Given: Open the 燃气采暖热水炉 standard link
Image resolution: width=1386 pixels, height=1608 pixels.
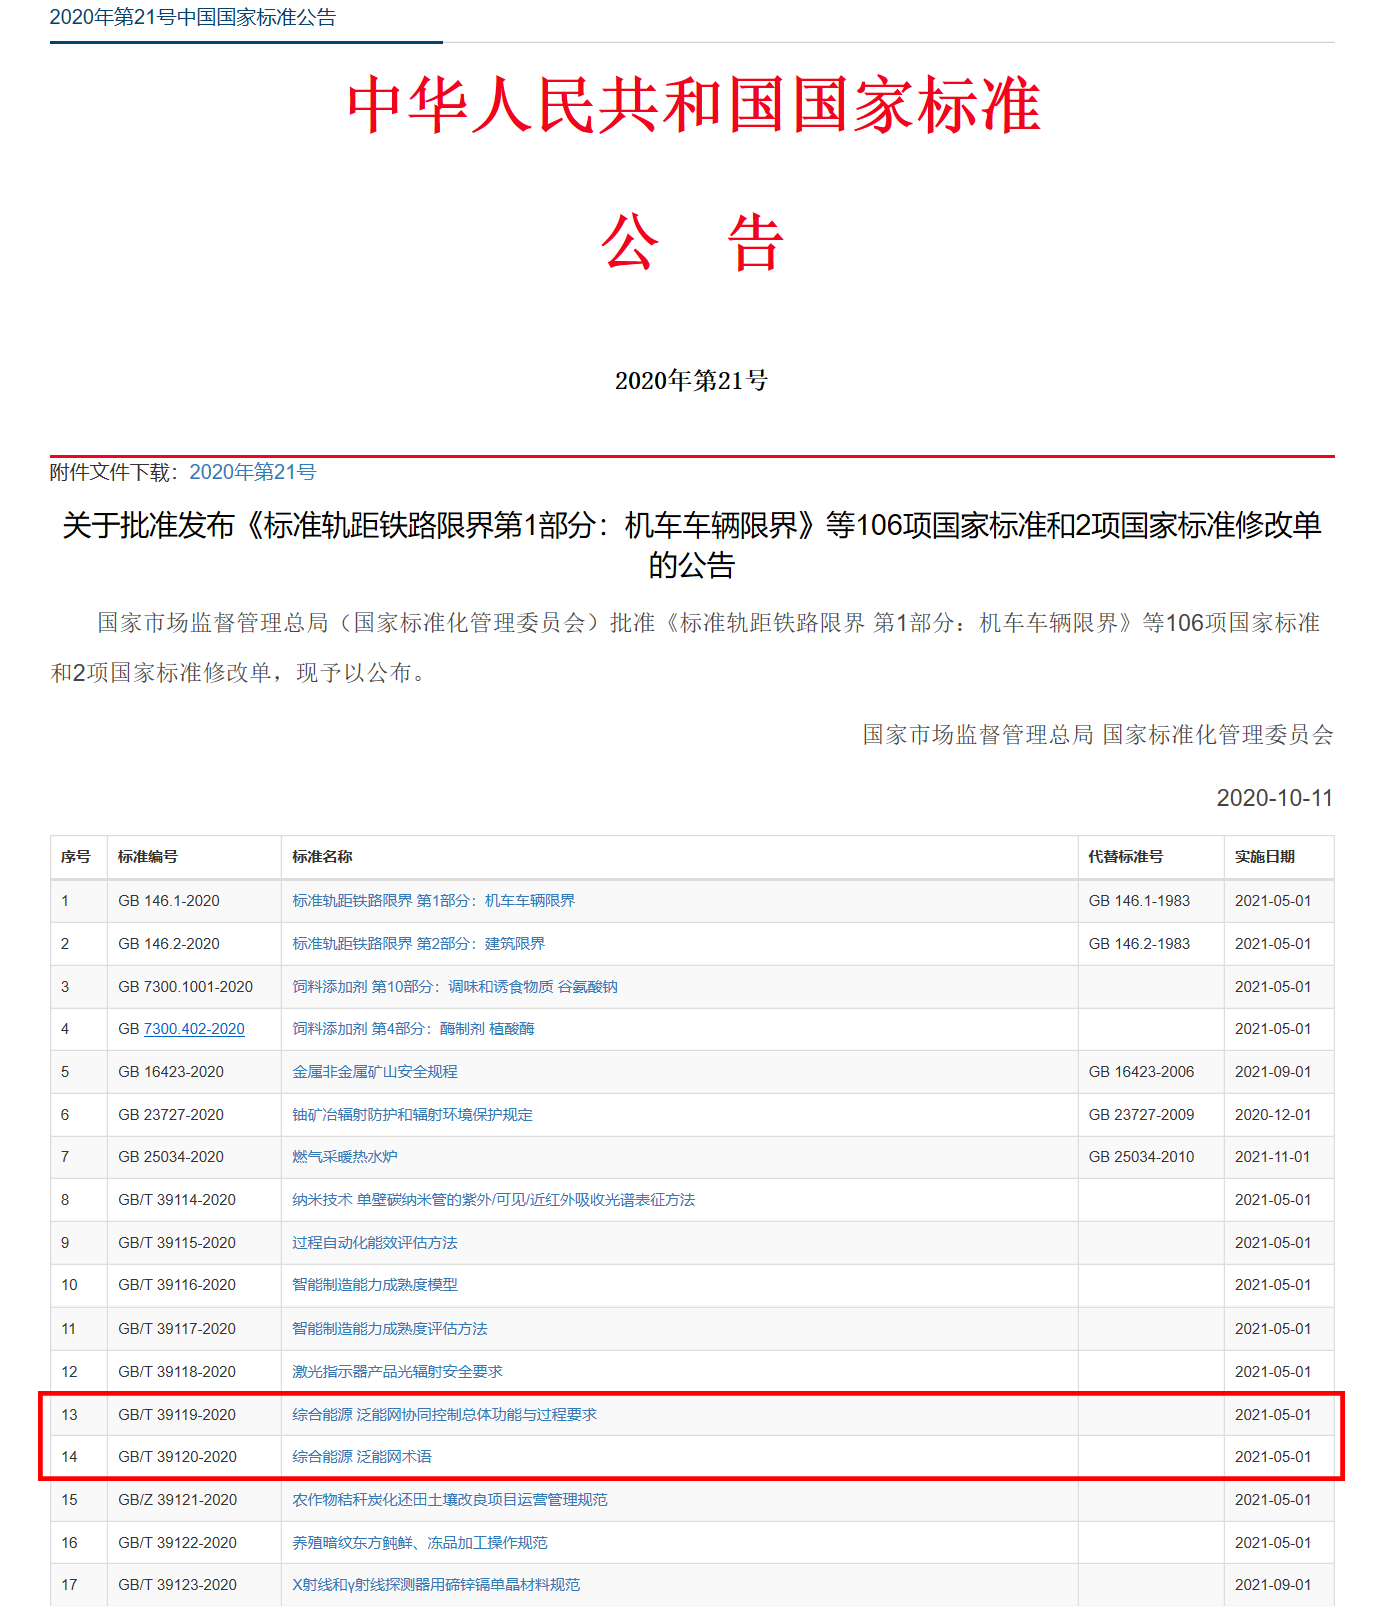Looking at the screenshot, I should 344,1157.
